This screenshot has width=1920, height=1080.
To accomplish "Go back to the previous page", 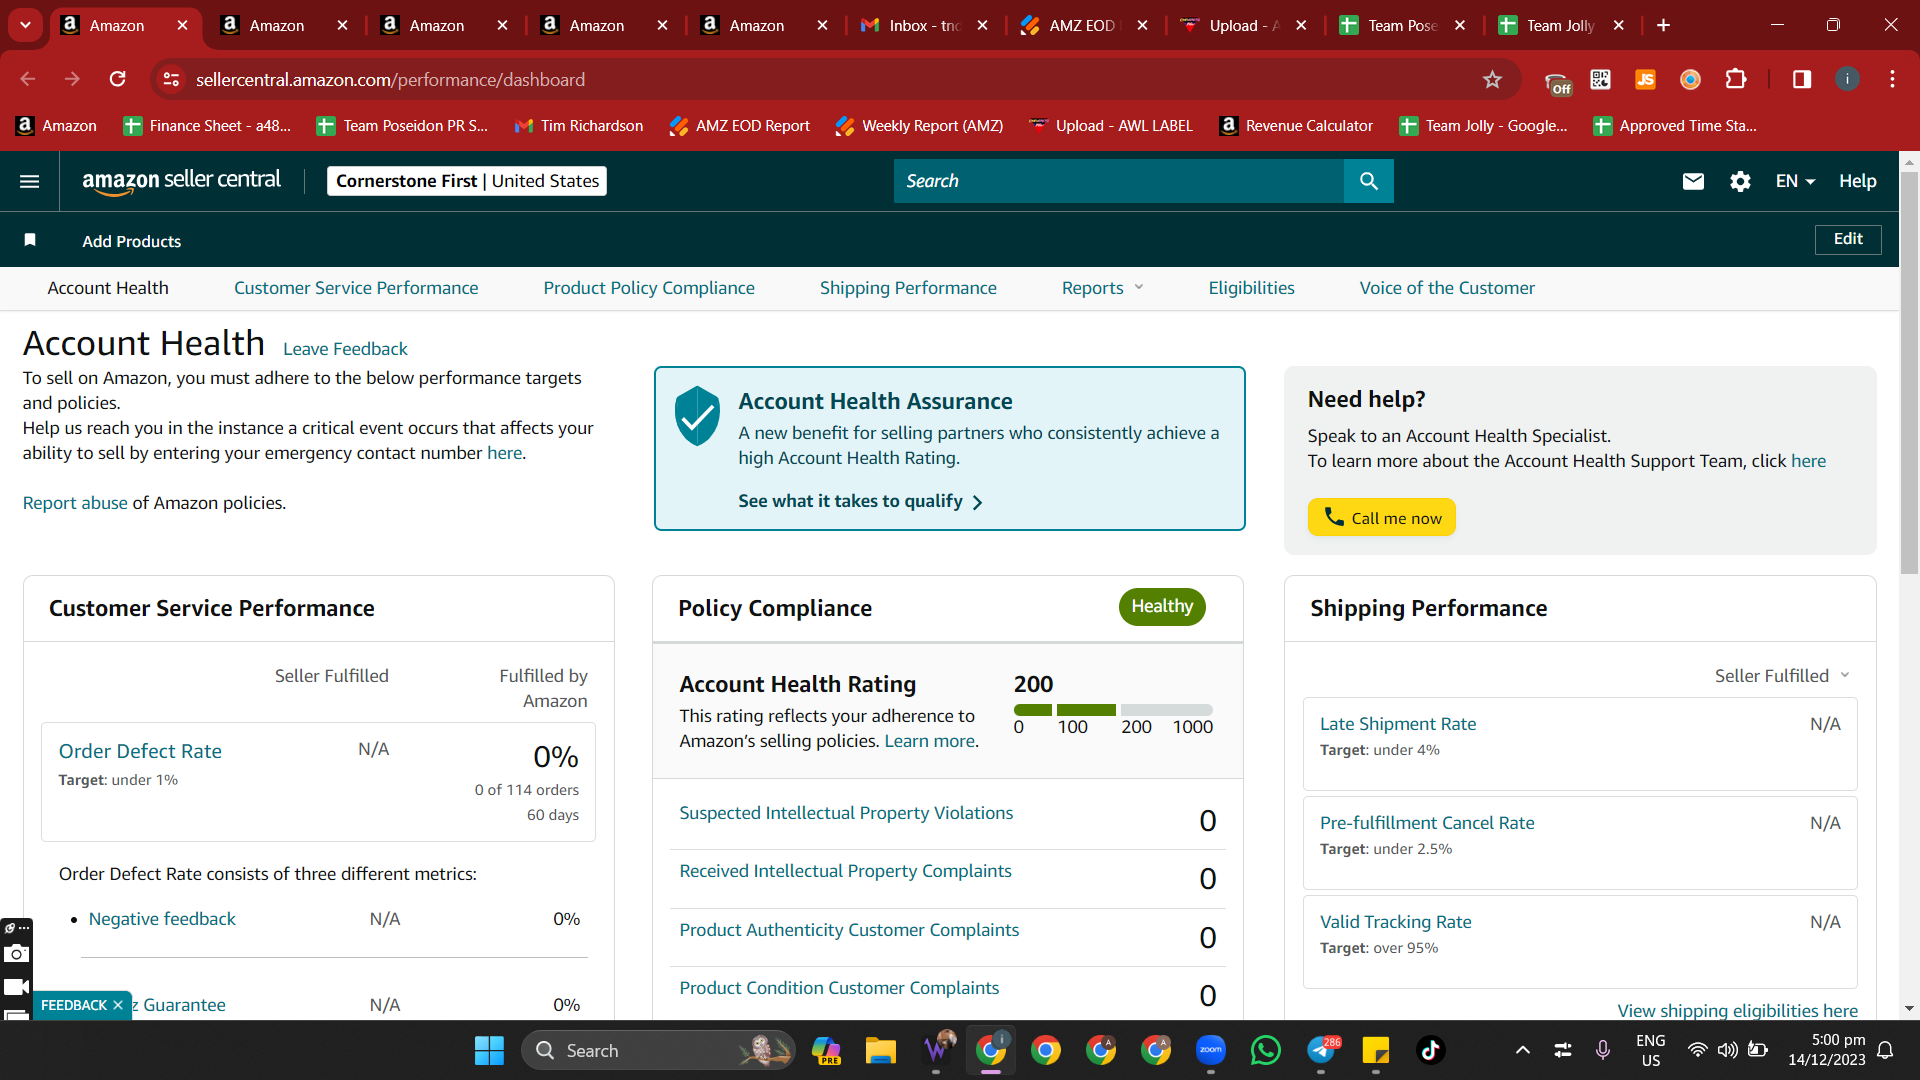I will [x=28, y=79].
